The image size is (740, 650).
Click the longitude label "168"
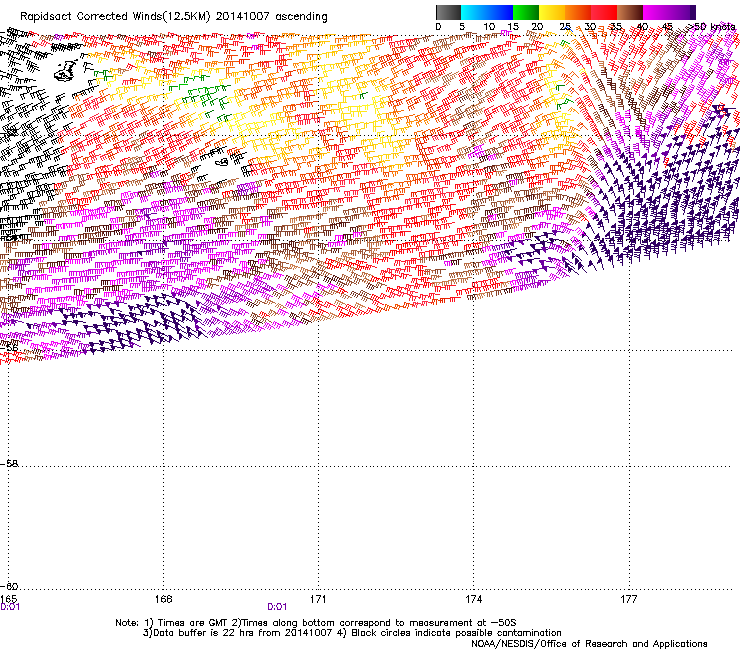point(163,599)
